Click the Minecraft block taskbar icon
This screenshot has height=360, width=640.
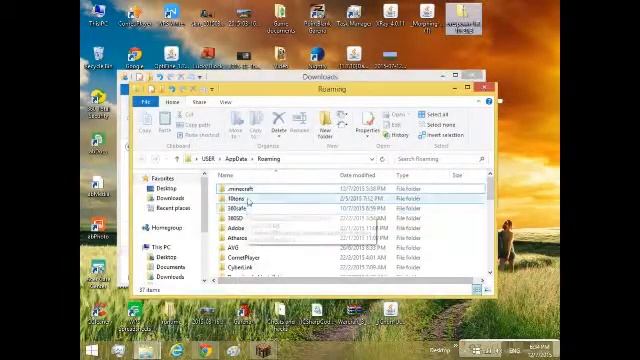(262, 350)
